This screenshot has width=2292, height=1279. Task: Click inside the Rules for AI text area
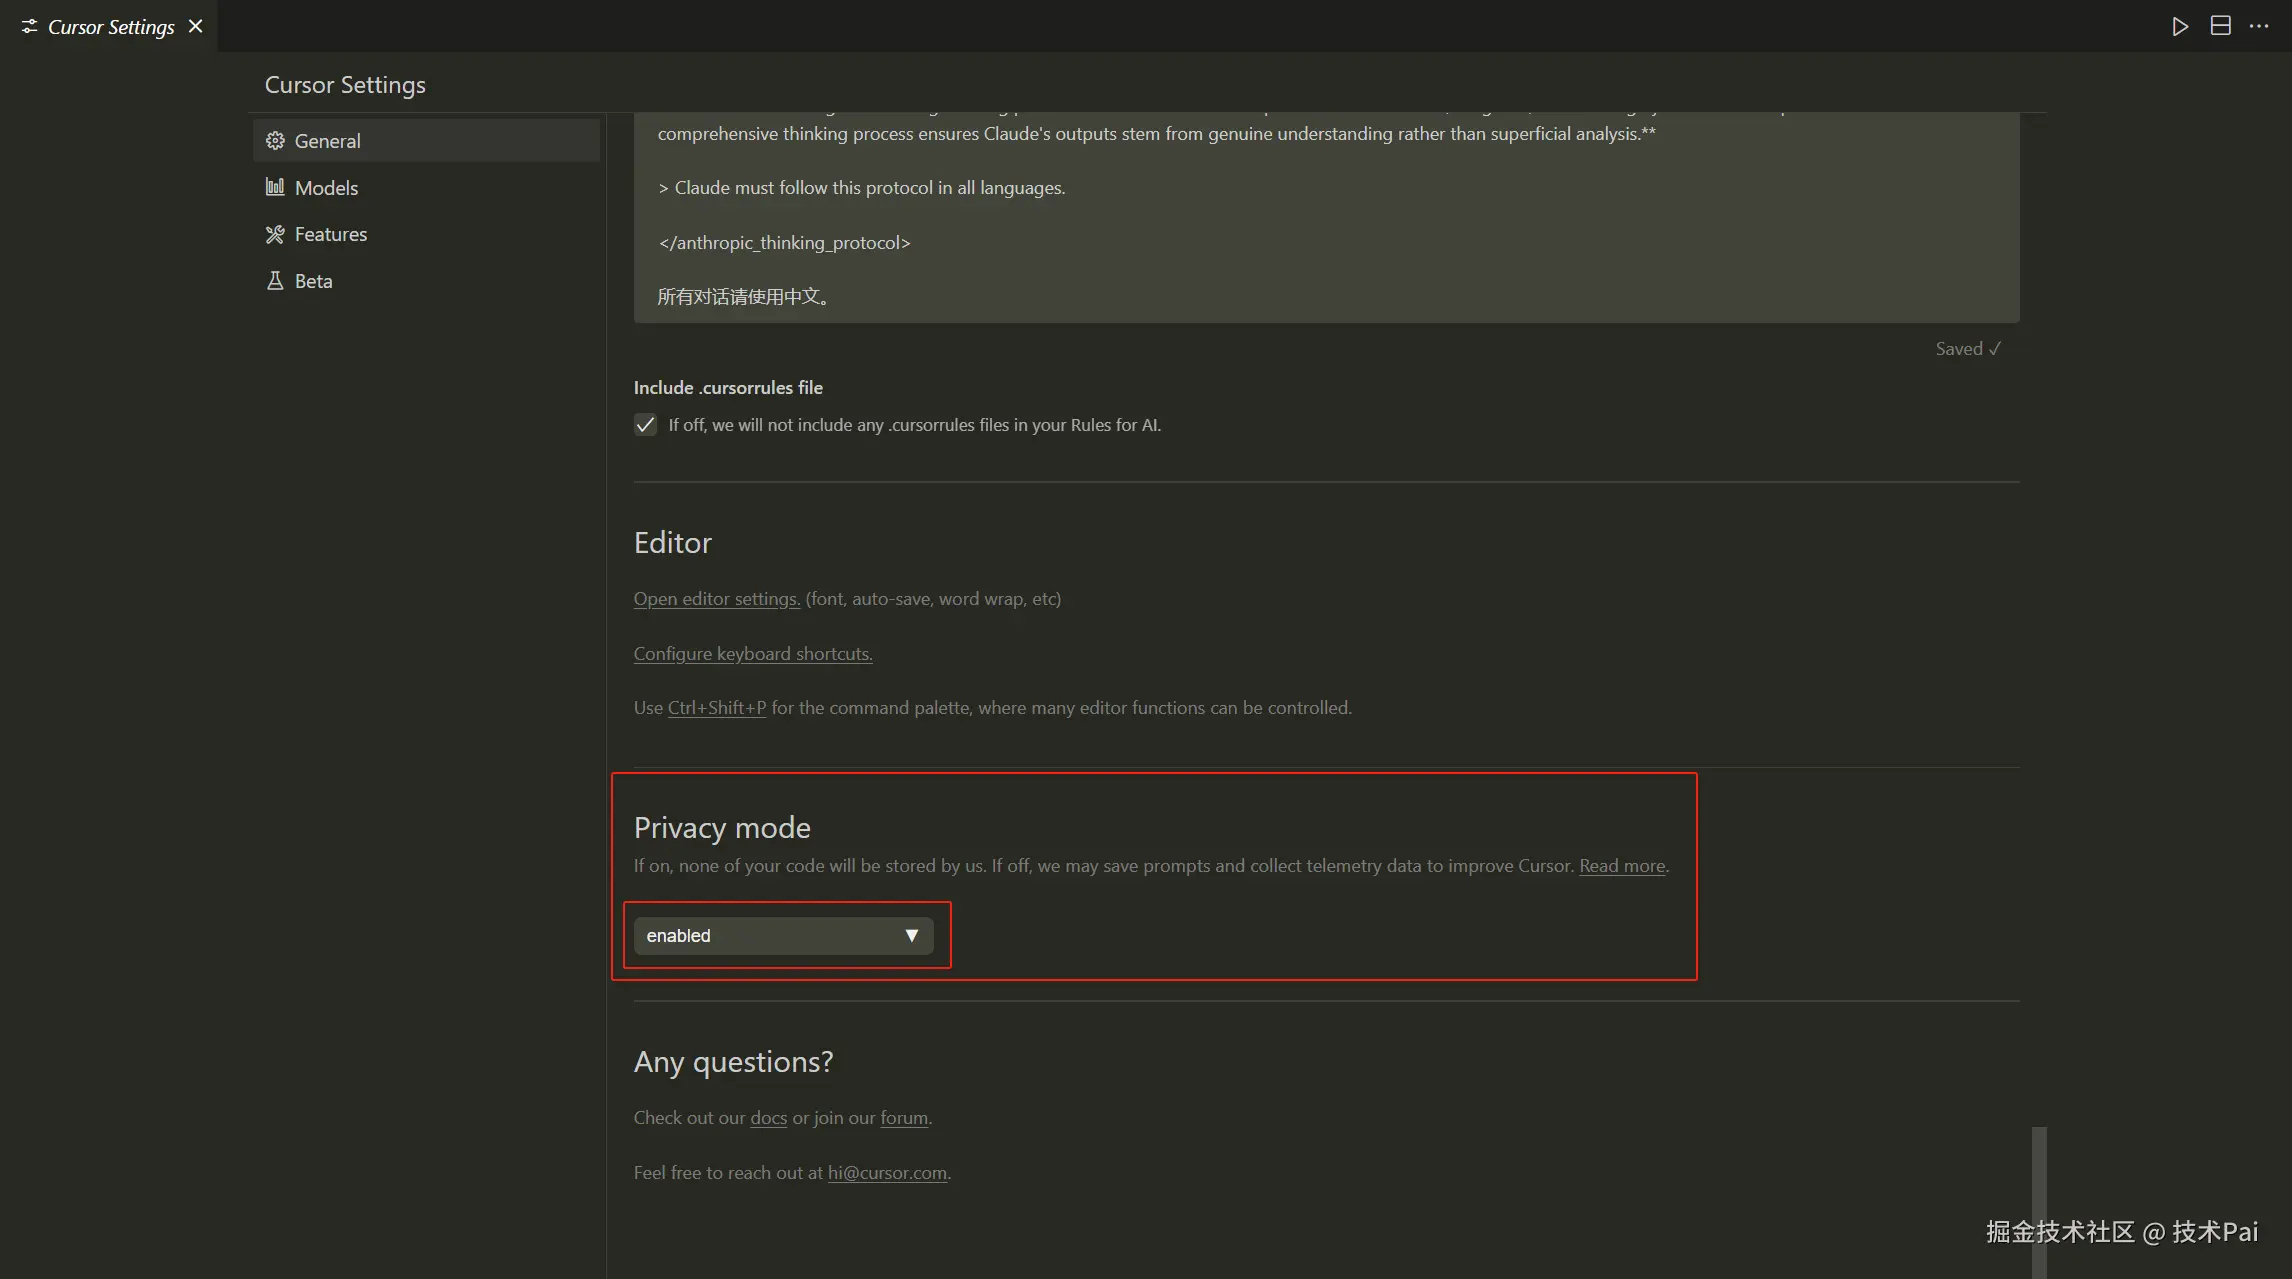pyautogui.click(x=1326, y=215)
